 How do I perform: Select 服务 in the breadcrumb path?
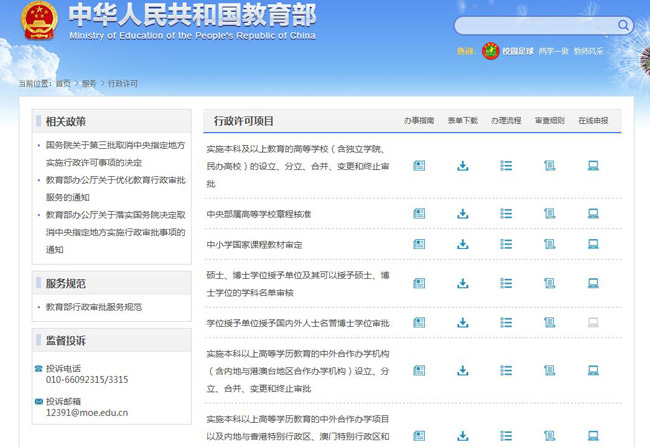[x=89, y=84]
